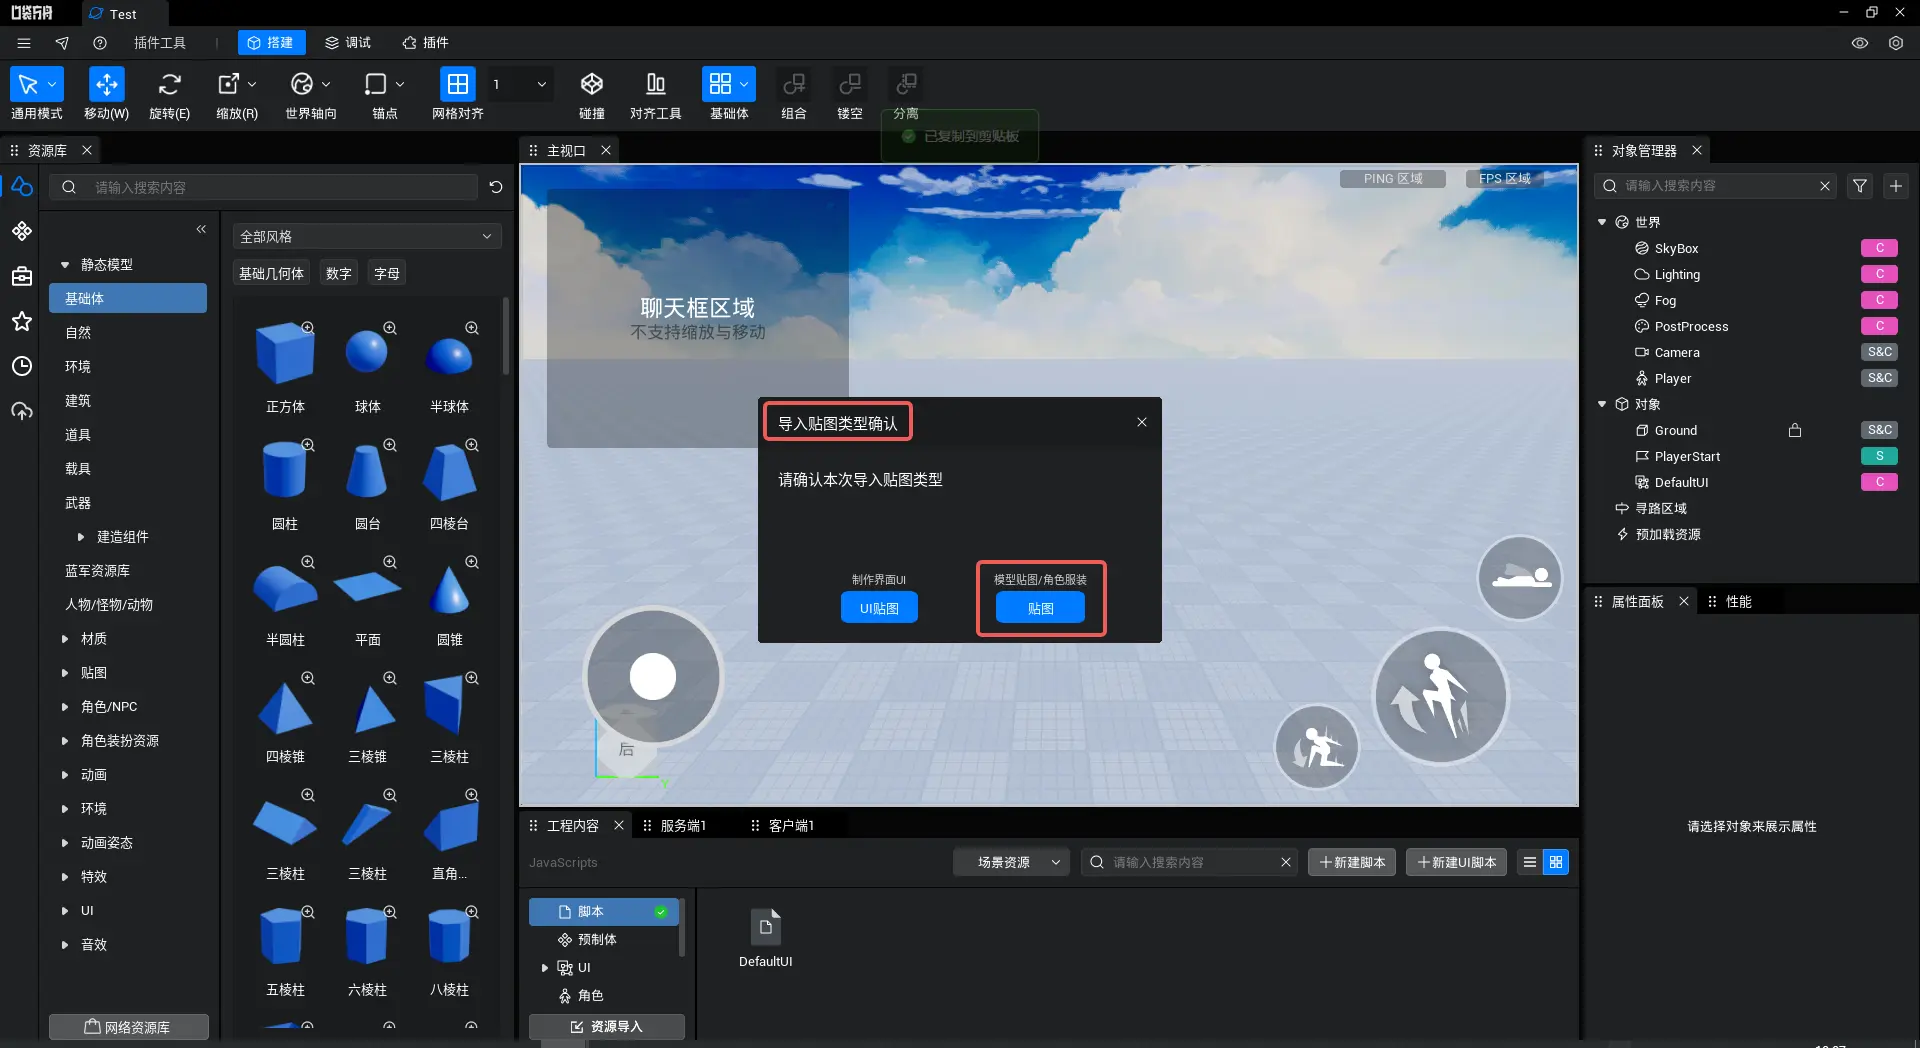Click the plus icon in 对象管理器
Screen dimensions: 1920x1048
1896,186
